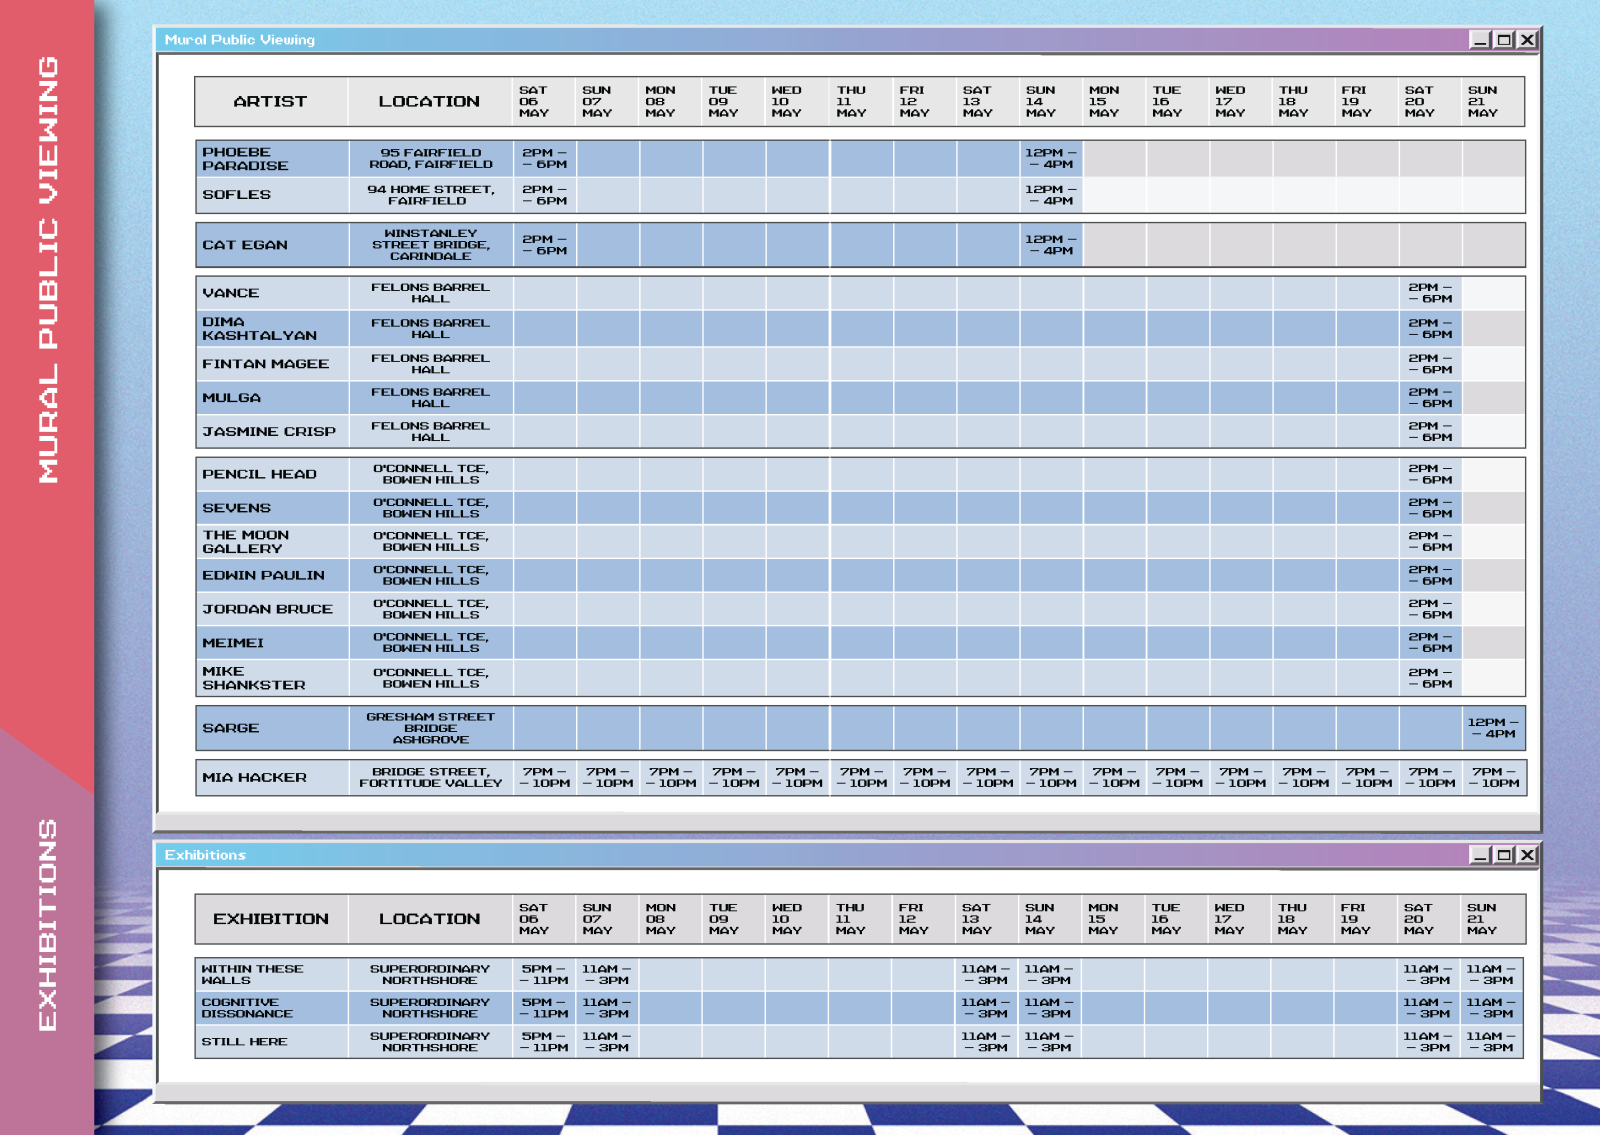The width and height of the screenshot is (1600, 1135).
Task: Click the Exhibitions window title bar
Action: (x=848, y=855)
